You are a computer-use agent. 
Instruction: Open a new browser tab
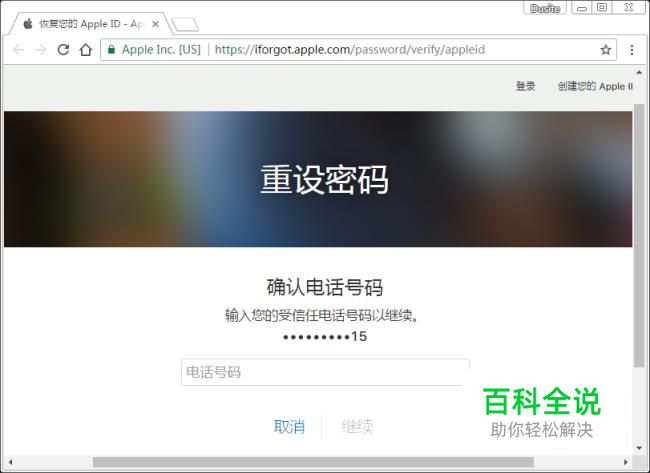185,24
